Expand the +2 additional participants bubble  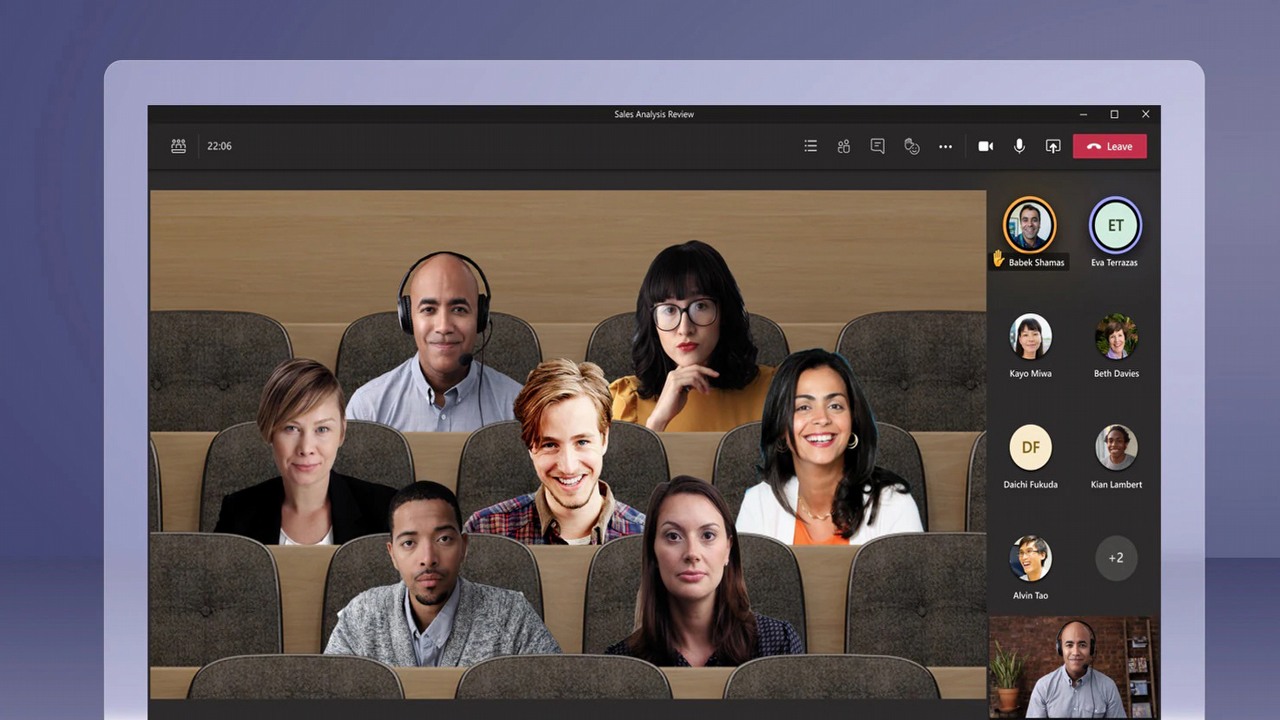[x=1116, y=558]
